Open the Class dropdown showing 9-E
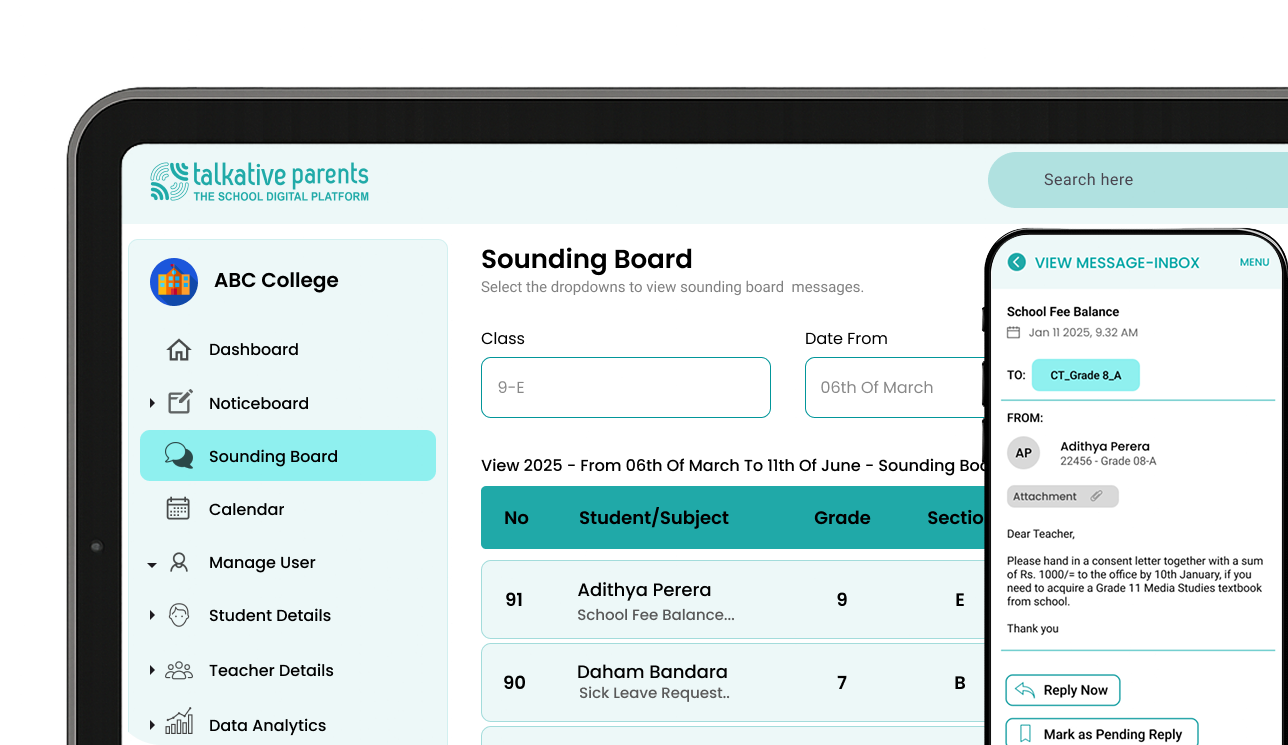This screenshot has height=745, width=1288. [x=625, y=387]
